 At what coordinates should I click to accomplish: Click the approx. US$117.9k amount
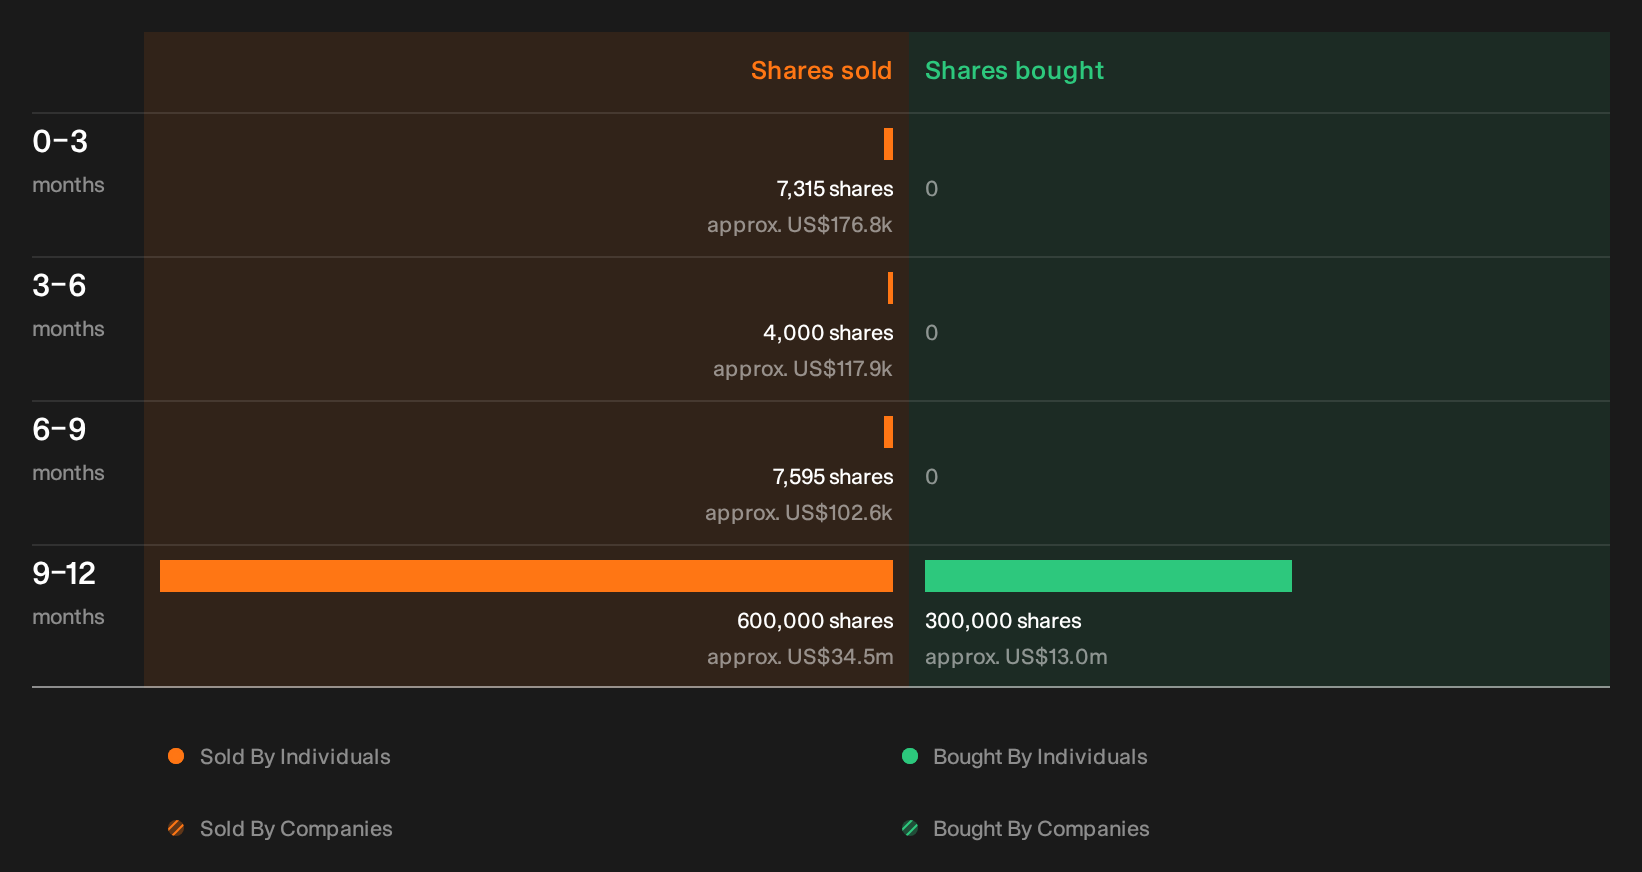tap(803, 369)
